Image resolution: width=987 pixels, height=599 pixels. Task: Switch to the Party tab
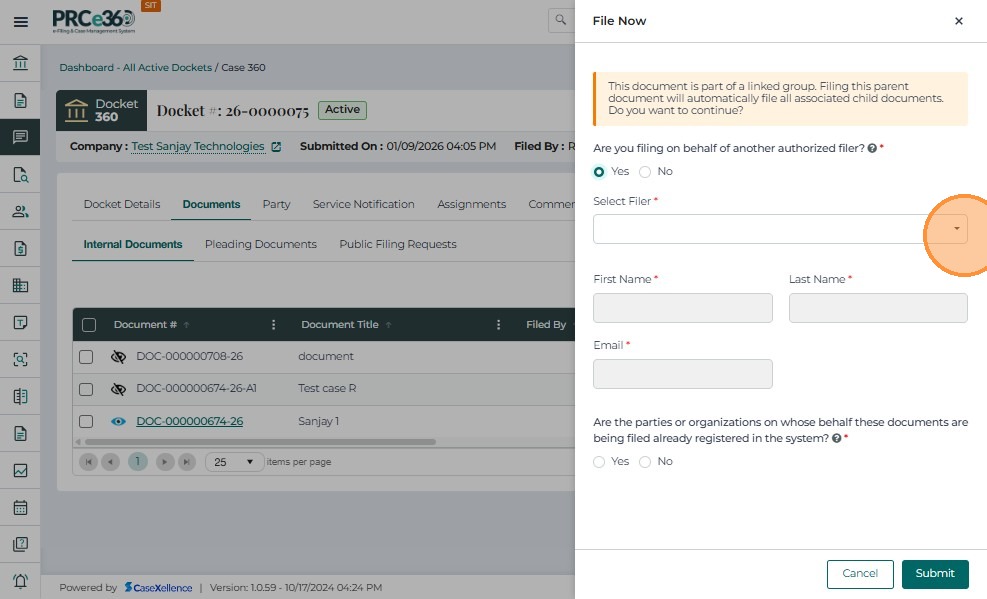276,204
